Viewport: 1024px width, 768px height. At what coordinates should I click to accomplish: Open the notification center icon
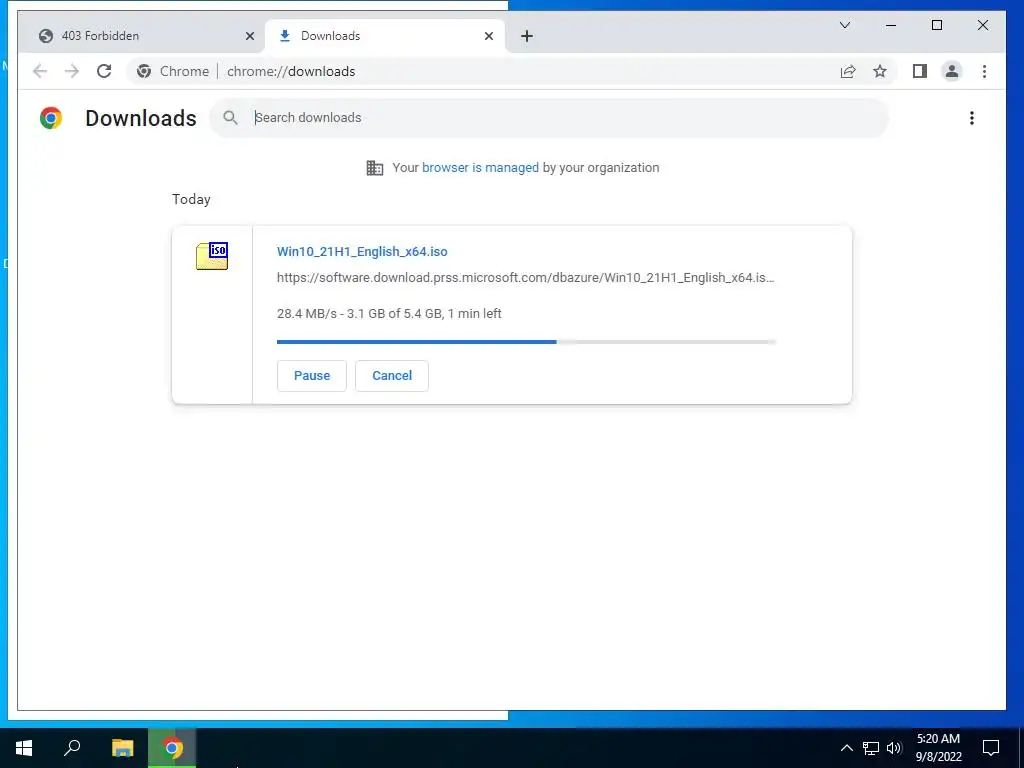tap(991, 748)
